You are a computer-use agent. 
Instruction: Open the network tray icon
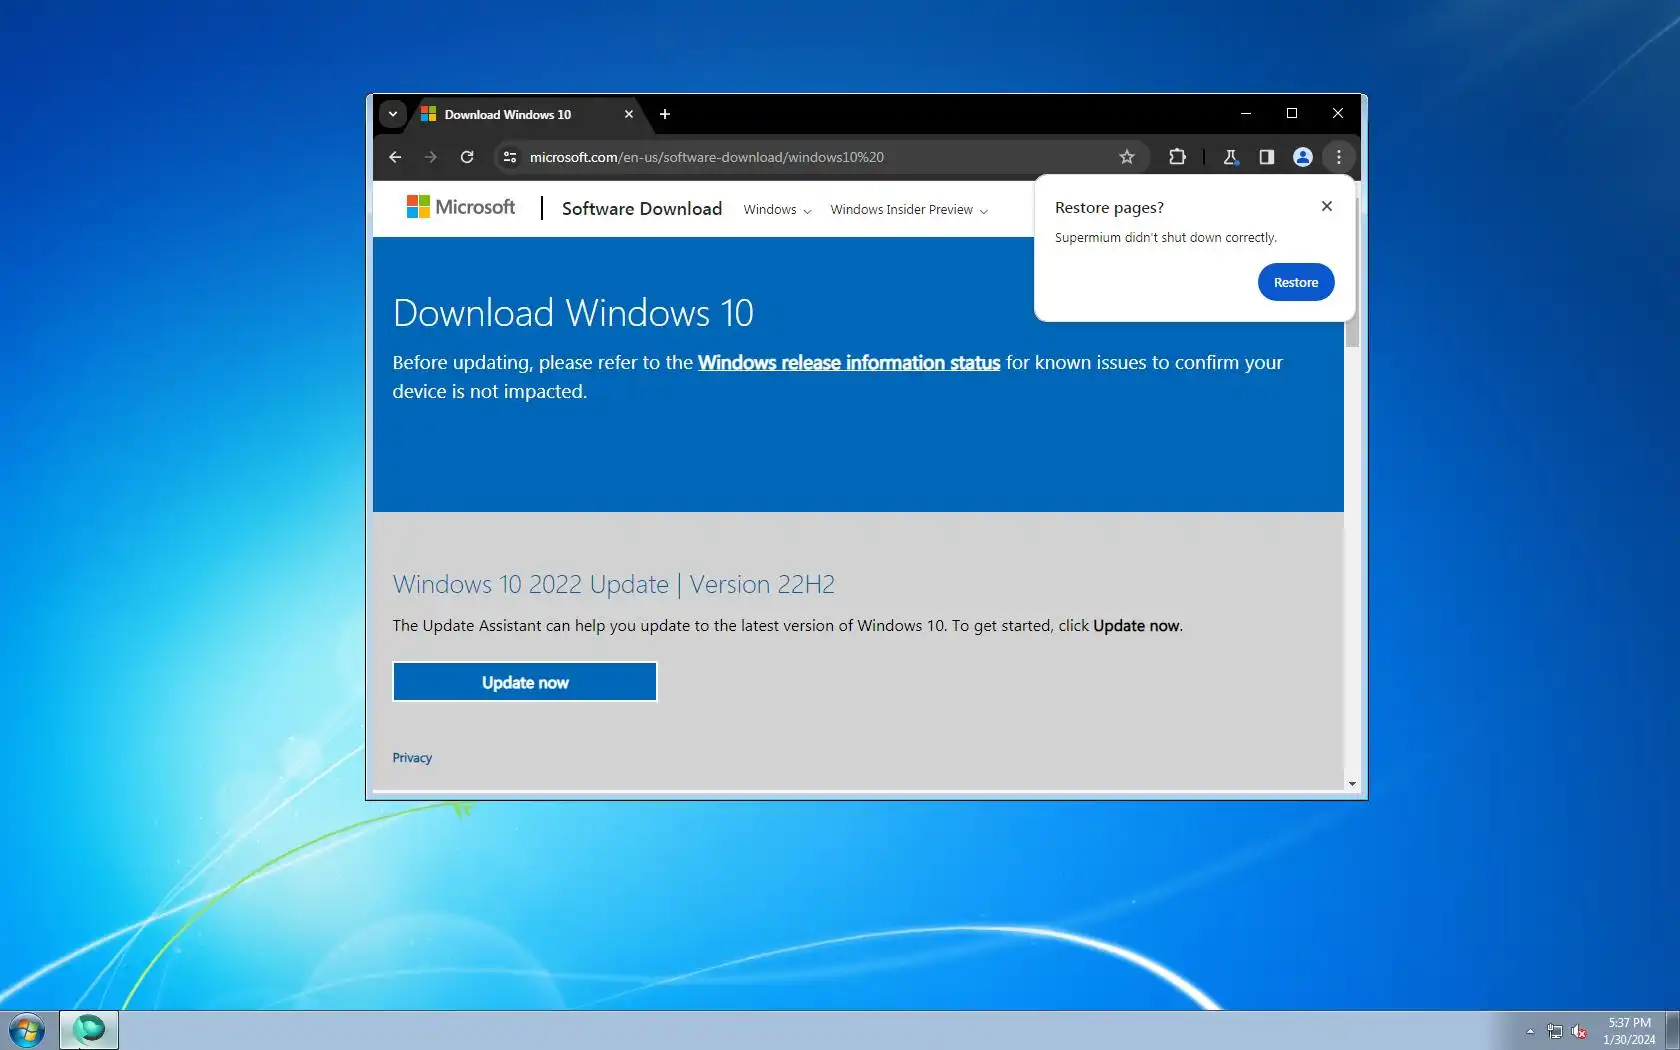point(1555,1031)
